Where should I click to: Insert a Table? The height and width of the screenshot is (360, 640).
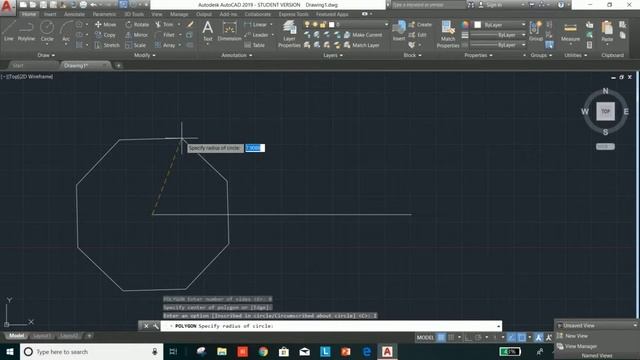point(255,45)
